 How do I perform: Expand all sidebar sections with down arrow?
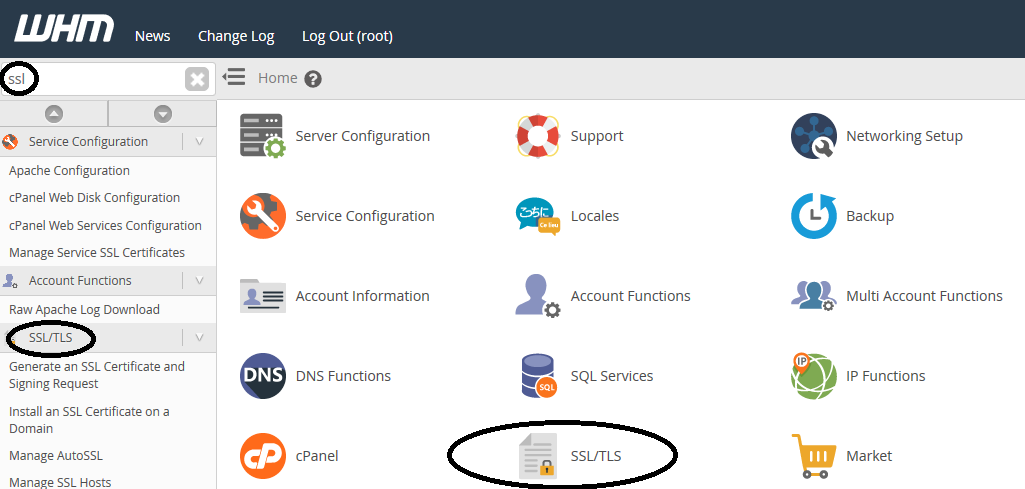click(x=163, y=114)
